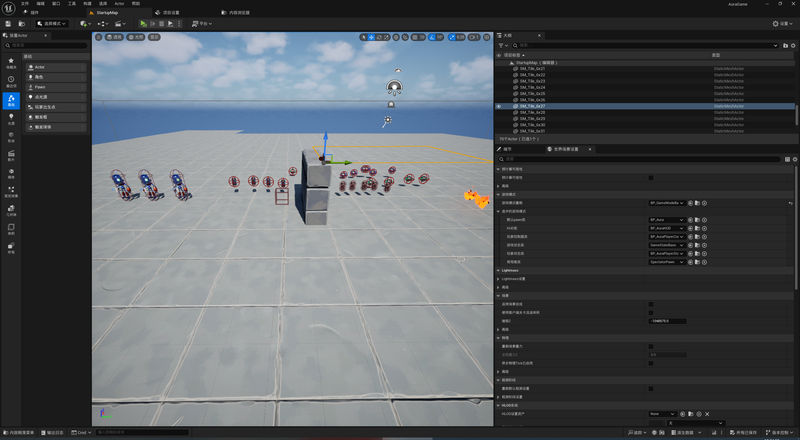Open the viewport hamburger options menu
The height and width of the screenshot is (440, 800).
98,36
